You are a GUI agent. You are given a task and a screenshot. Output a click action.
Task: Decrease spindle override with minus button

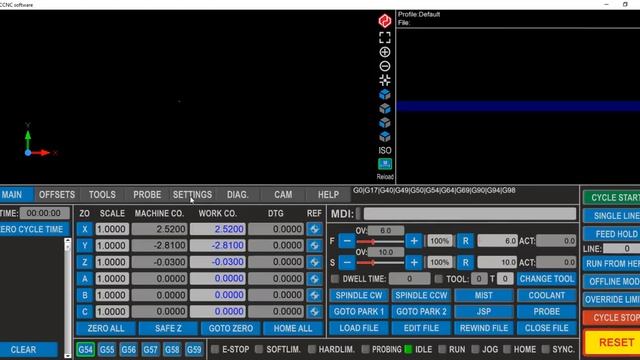tap(347, 262)
